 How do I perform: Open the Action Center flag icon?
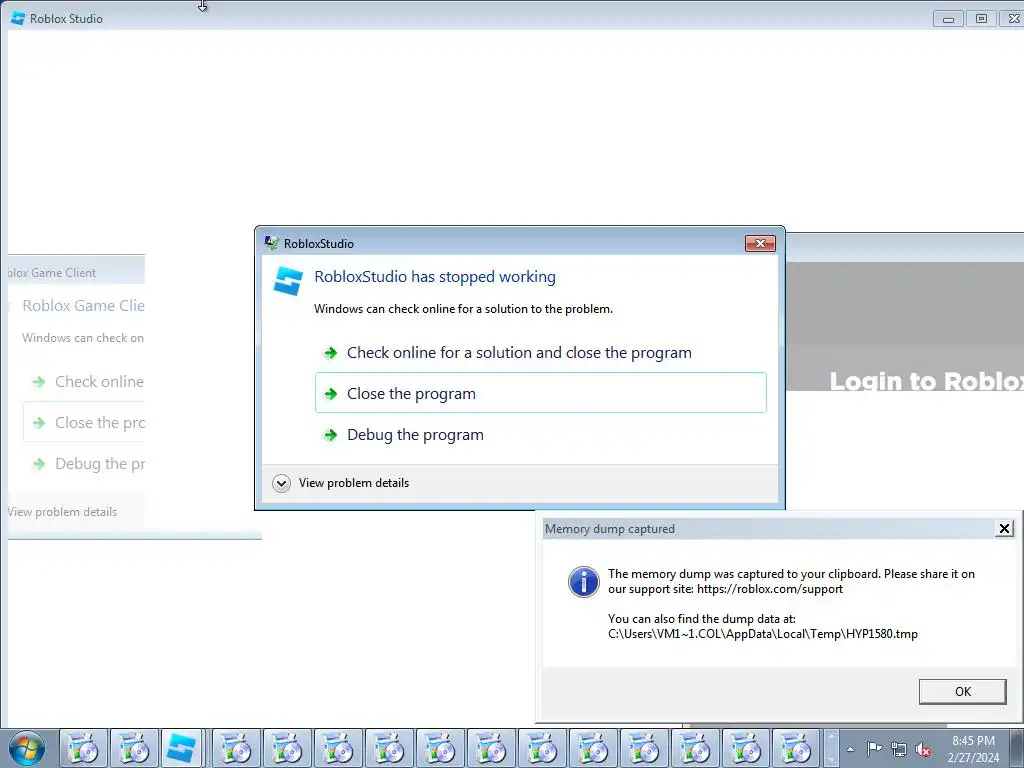(874, 748)
